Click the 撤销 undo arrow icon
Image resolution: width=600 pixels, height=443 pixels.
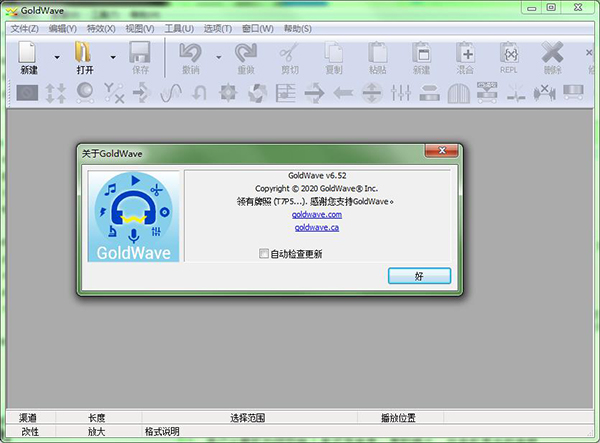pos(190,52)
